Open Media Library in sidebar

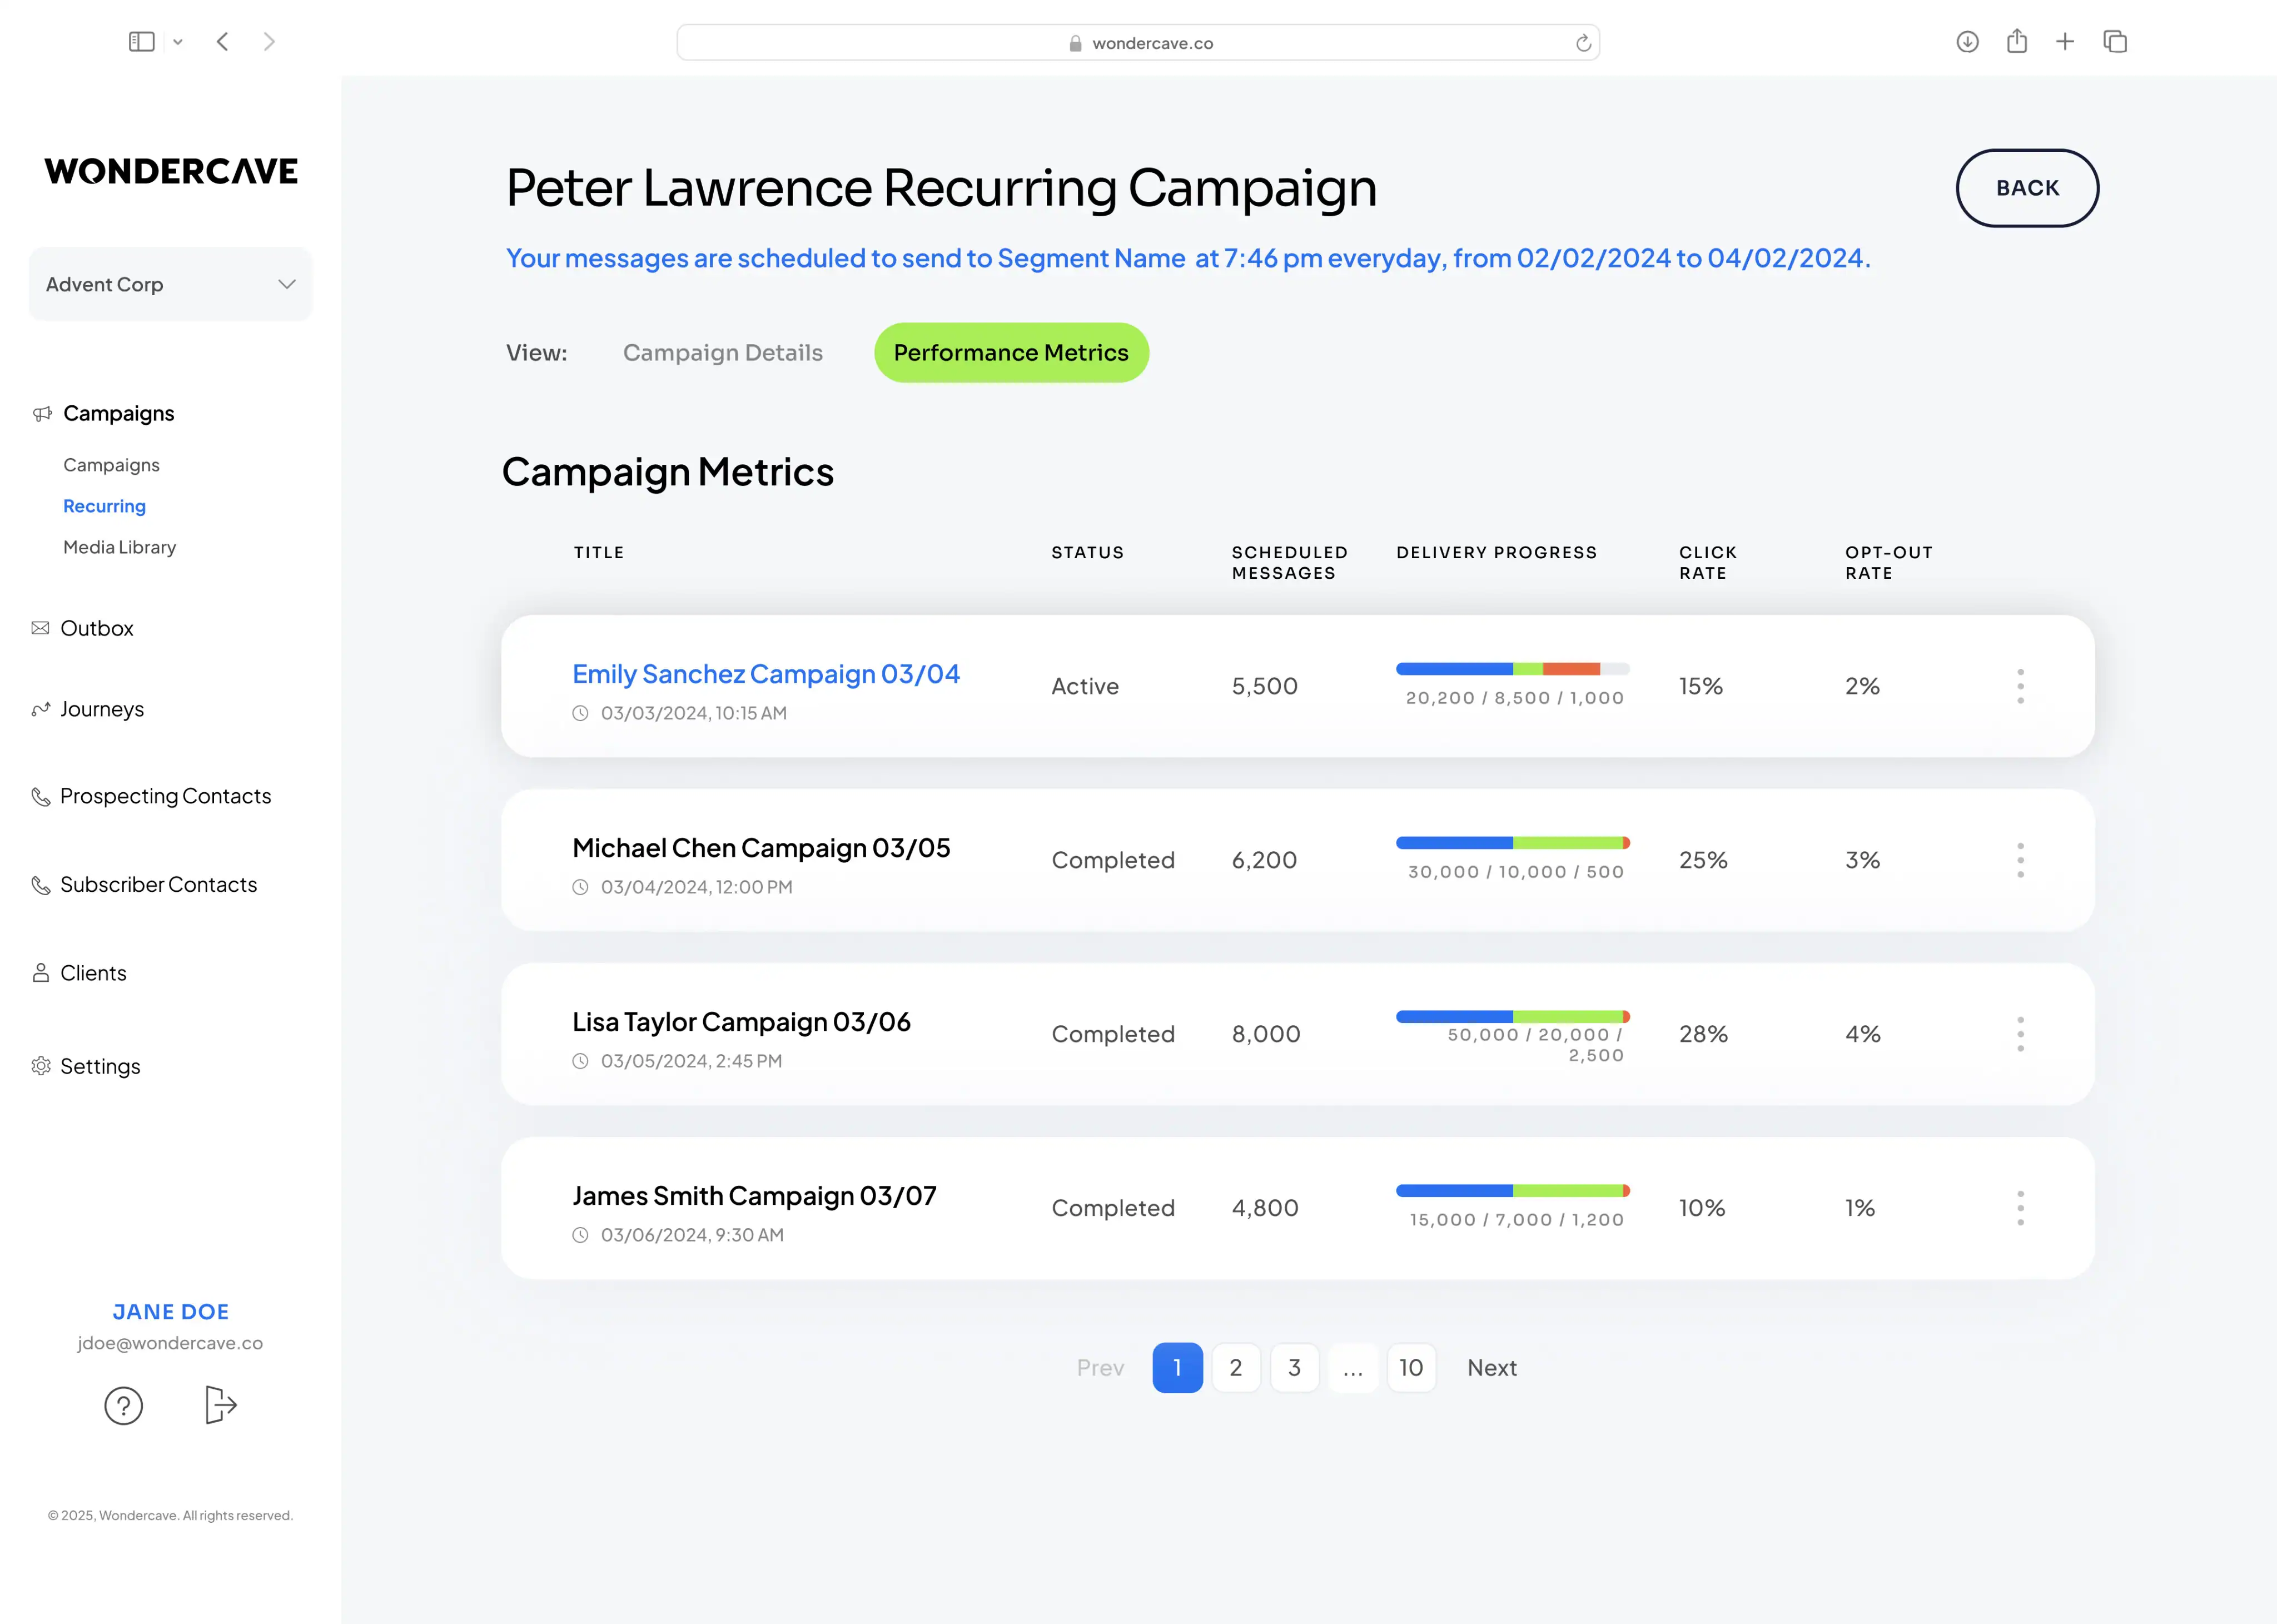pos(119,547)
